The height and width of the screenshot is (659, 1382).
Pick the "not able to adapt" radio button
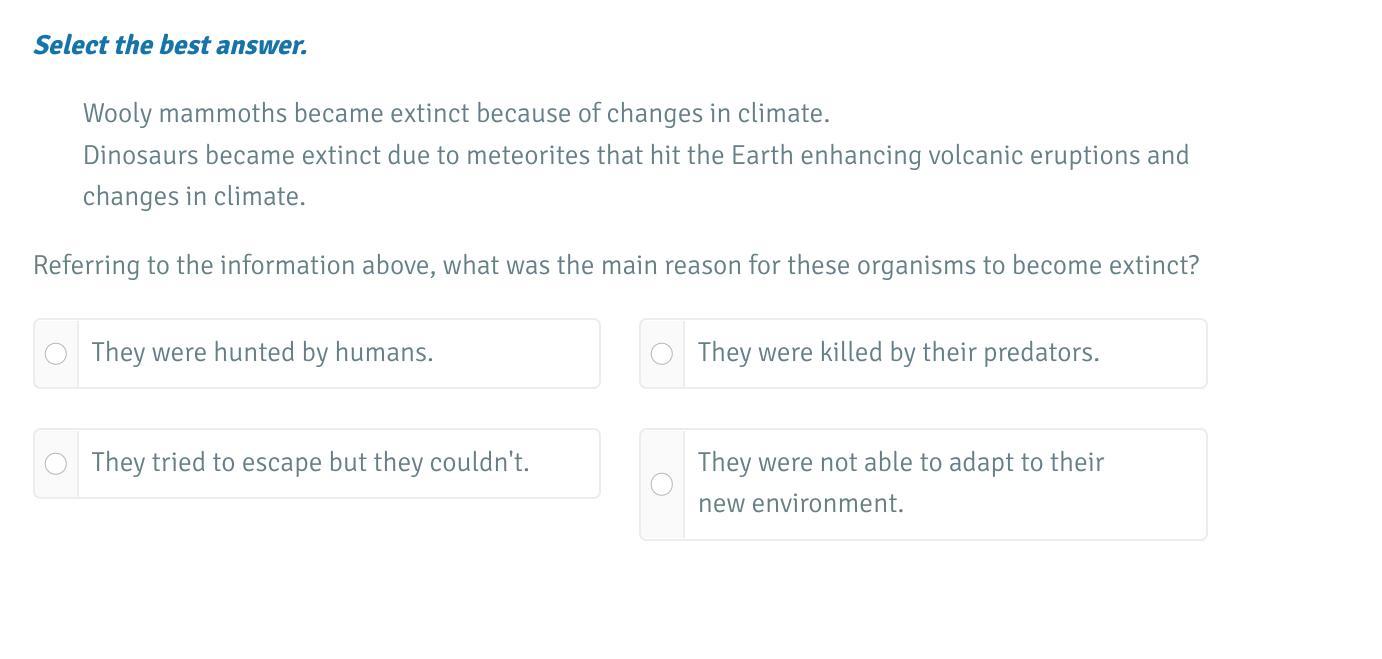pos(662,485)
